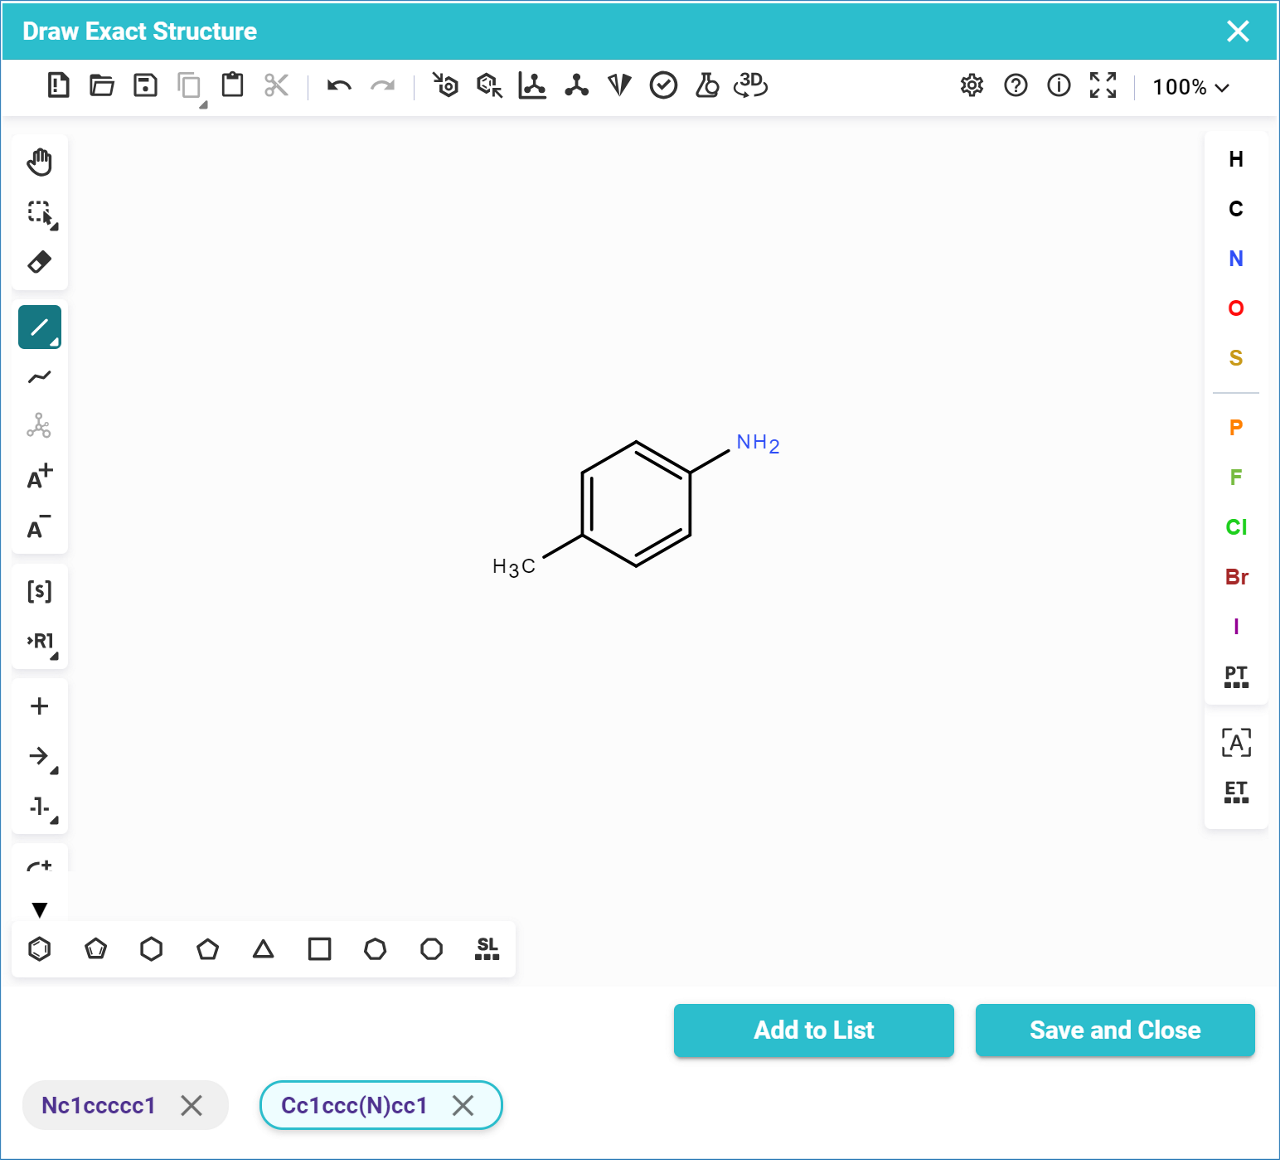Toggle the Charge Plus tool
This screenshot has height=1160, width=1280.
tap(39, 477)
